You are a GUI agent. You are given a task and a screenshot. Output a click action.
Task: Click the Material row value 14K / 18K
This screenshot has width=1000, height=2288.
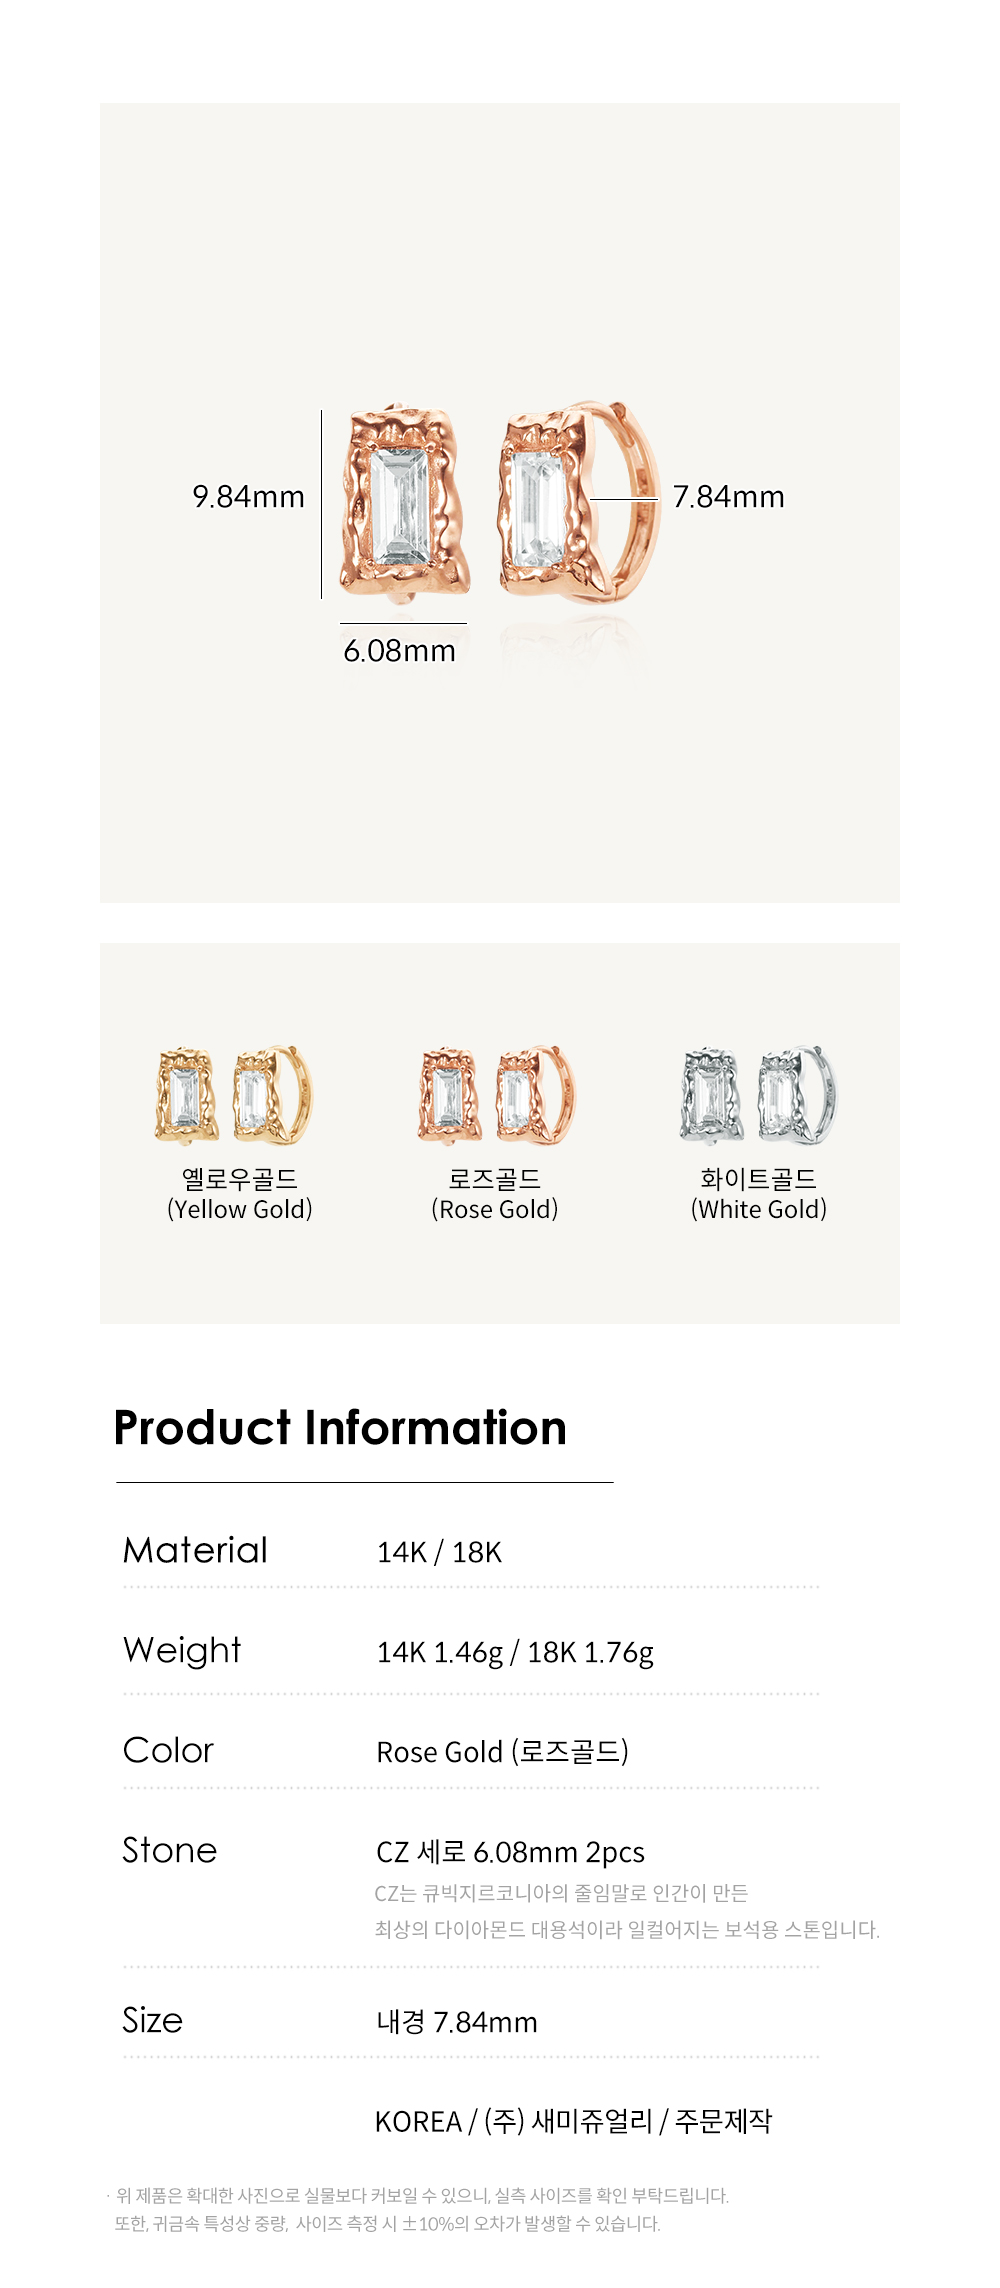[439, 1552]
